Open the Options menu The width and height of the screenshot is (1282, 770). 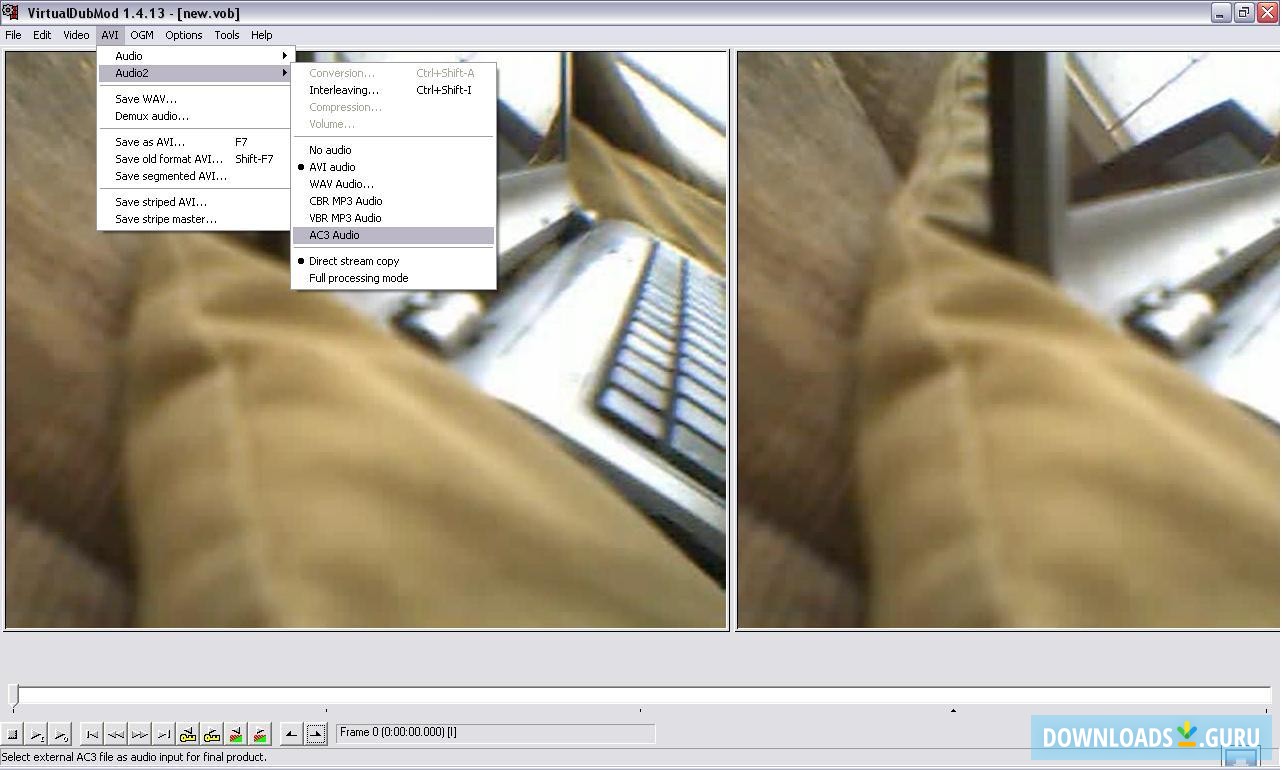(184, 35)
